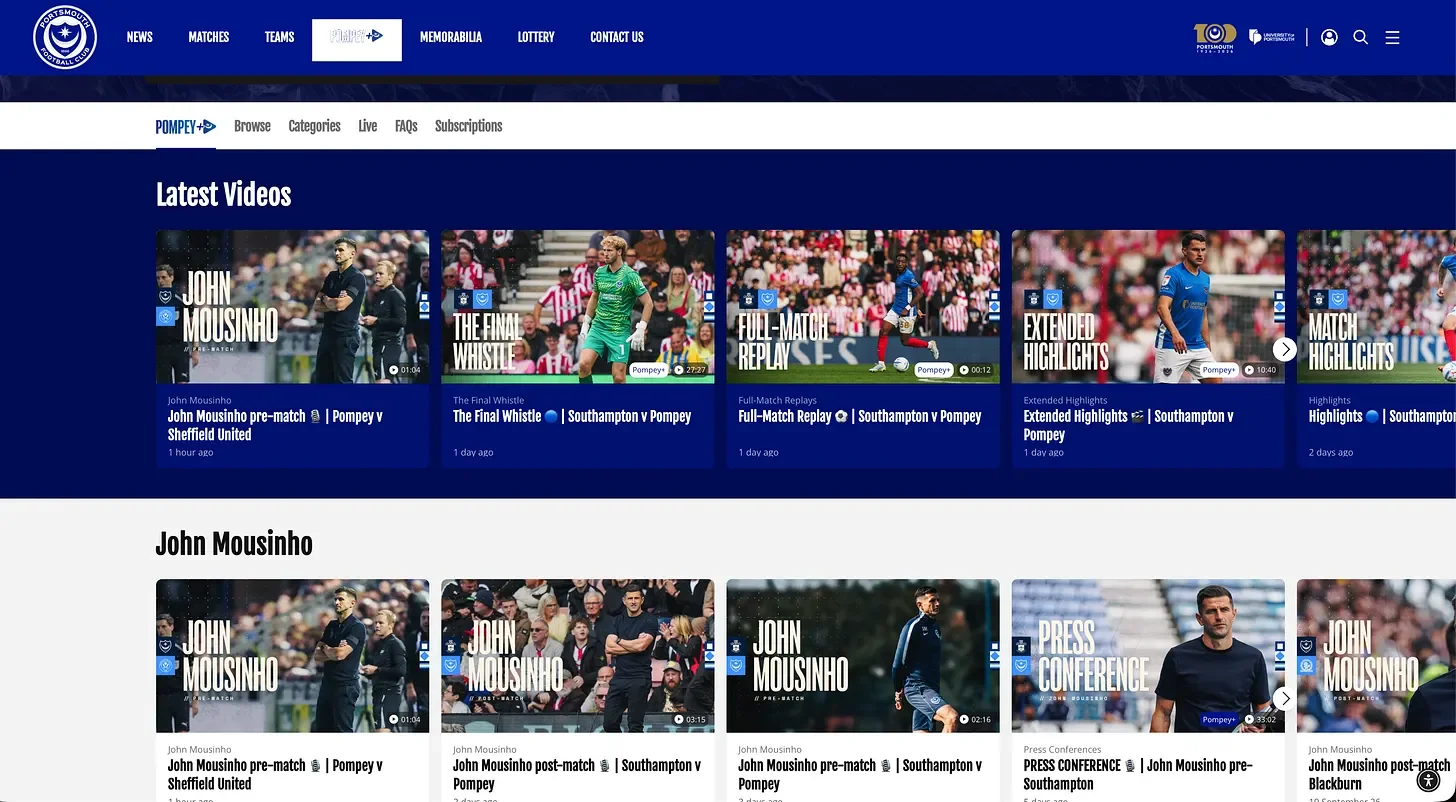Open the Lottery menu item
This screenshot has width=1456, height=802.
[536, 37]
